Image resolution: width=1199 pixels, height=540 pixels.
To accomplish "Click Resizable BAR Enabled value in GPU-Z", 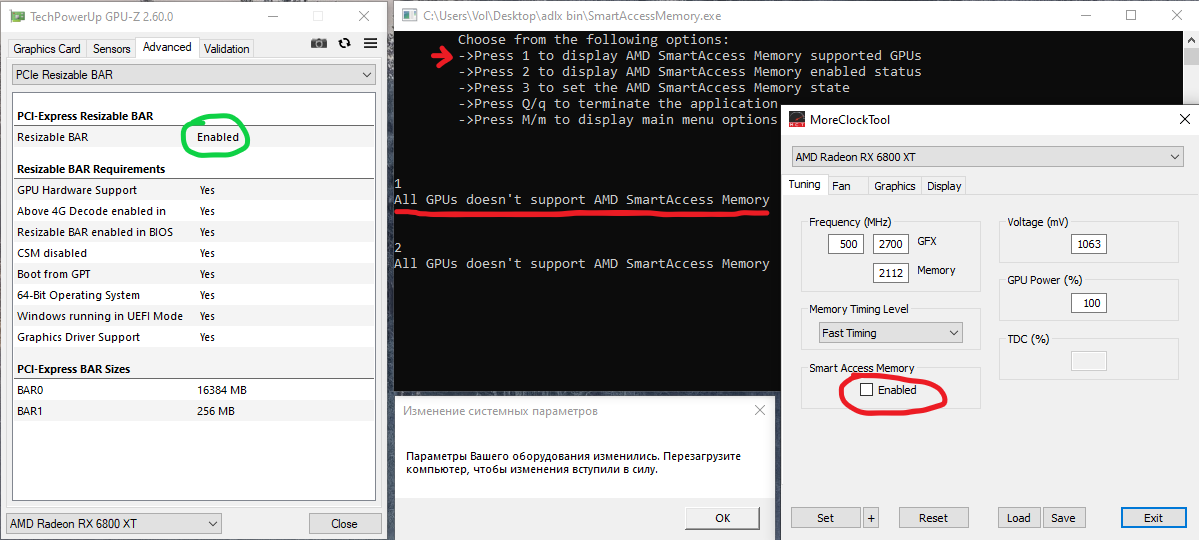I will (x=218, y=138).
